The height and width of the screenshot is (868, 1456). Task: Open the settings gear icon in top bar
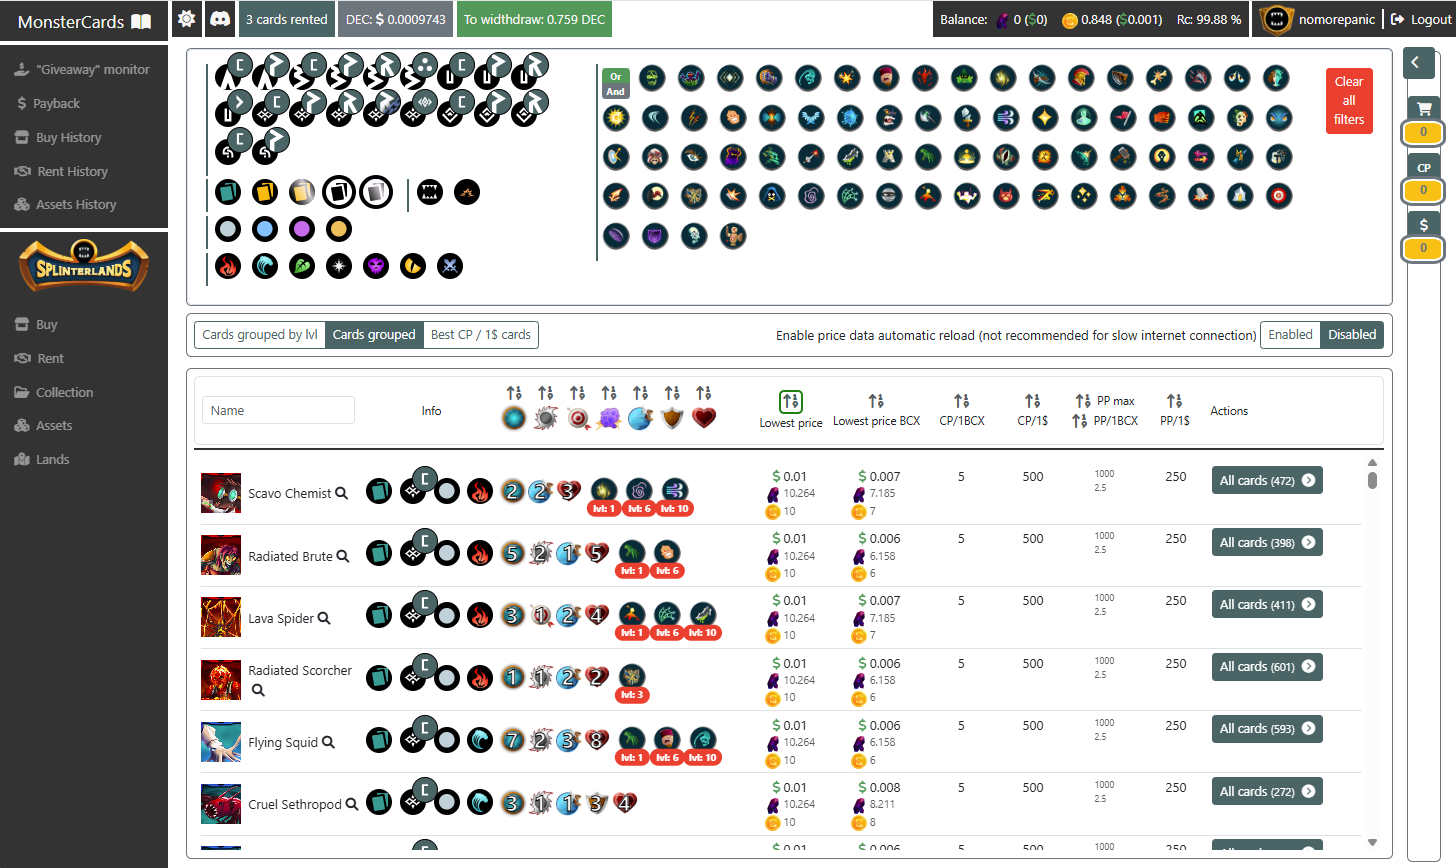(x=186, y=19)
